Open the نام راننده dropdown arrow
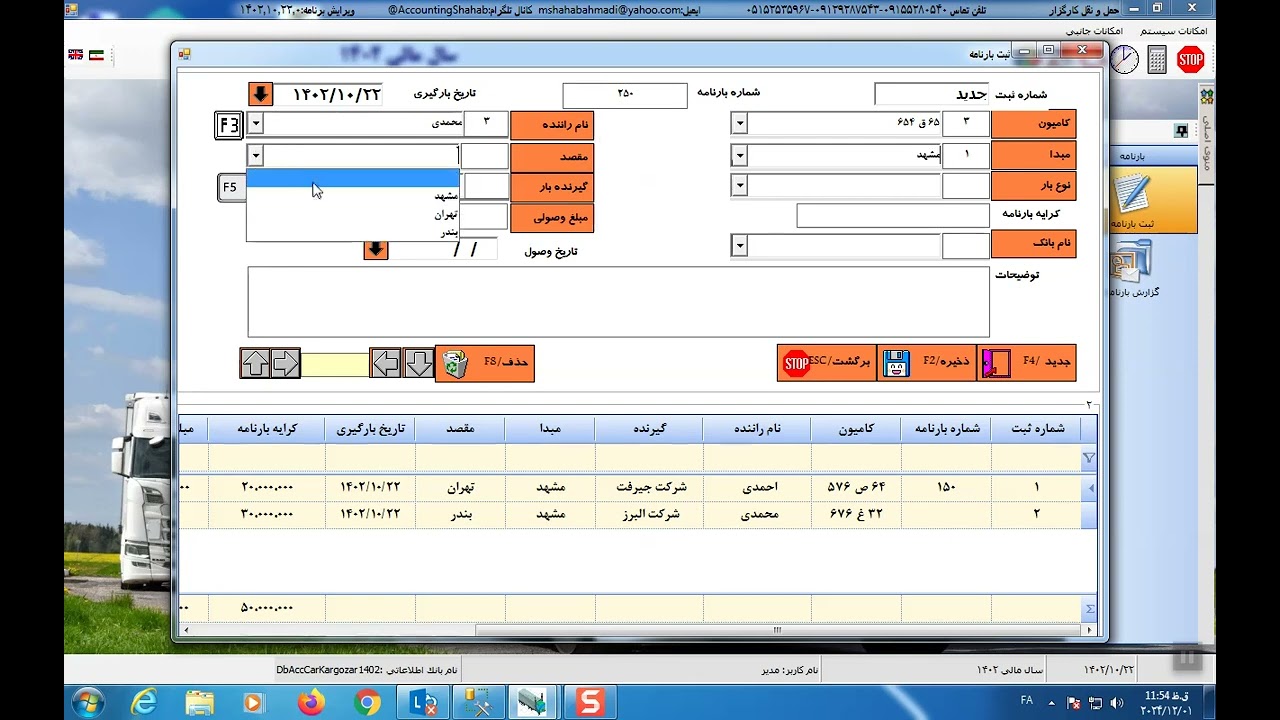The width and height of the screenshot is (1280, 720). pyautogui.click(x=255, y=124)
